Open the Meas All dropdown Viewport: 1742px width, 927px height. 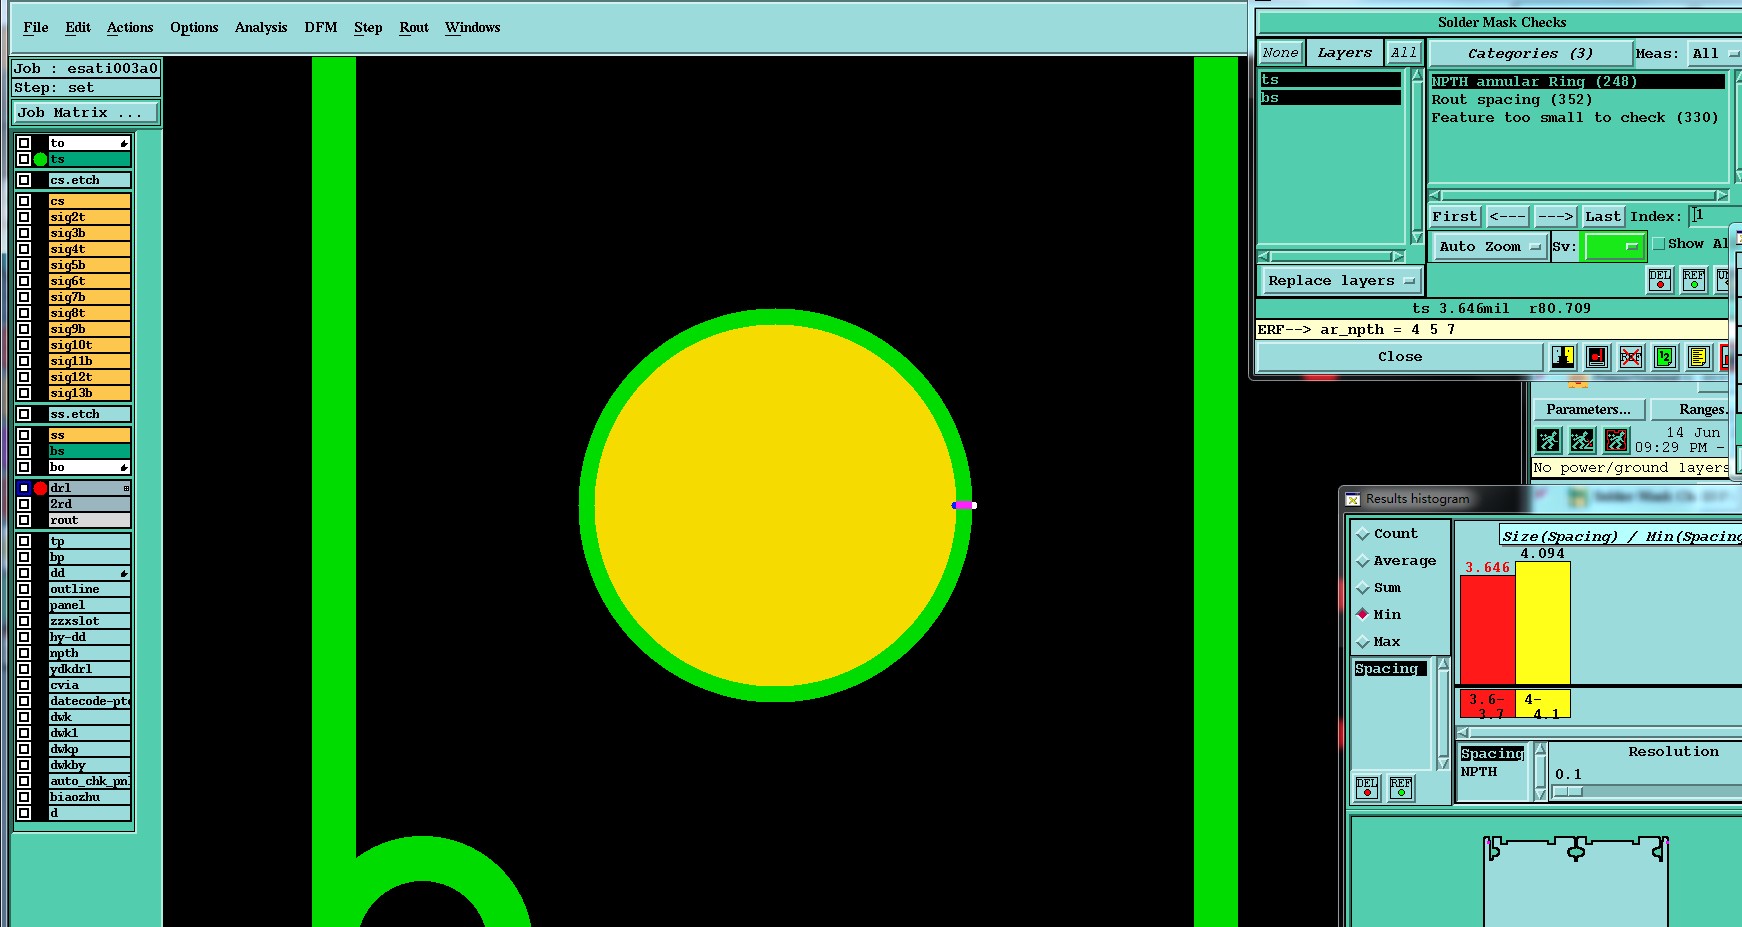pyautogui.click(x=1713, y=54)
